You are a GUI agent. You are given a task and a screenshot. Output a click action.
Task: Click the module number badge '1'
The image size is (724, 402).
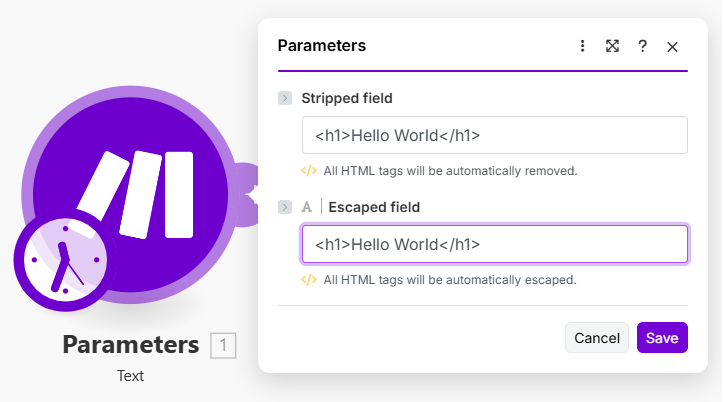click(223, 346)
